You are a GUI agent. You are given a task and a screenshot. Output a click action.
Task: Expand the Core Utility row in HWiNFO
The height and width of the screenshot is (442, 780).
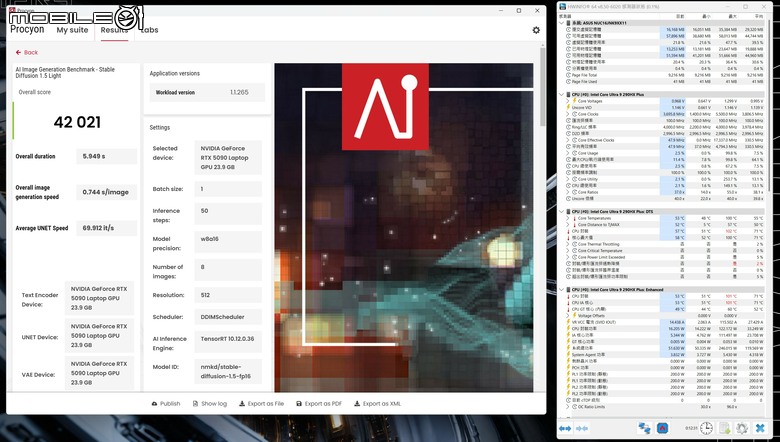point(568,179)
